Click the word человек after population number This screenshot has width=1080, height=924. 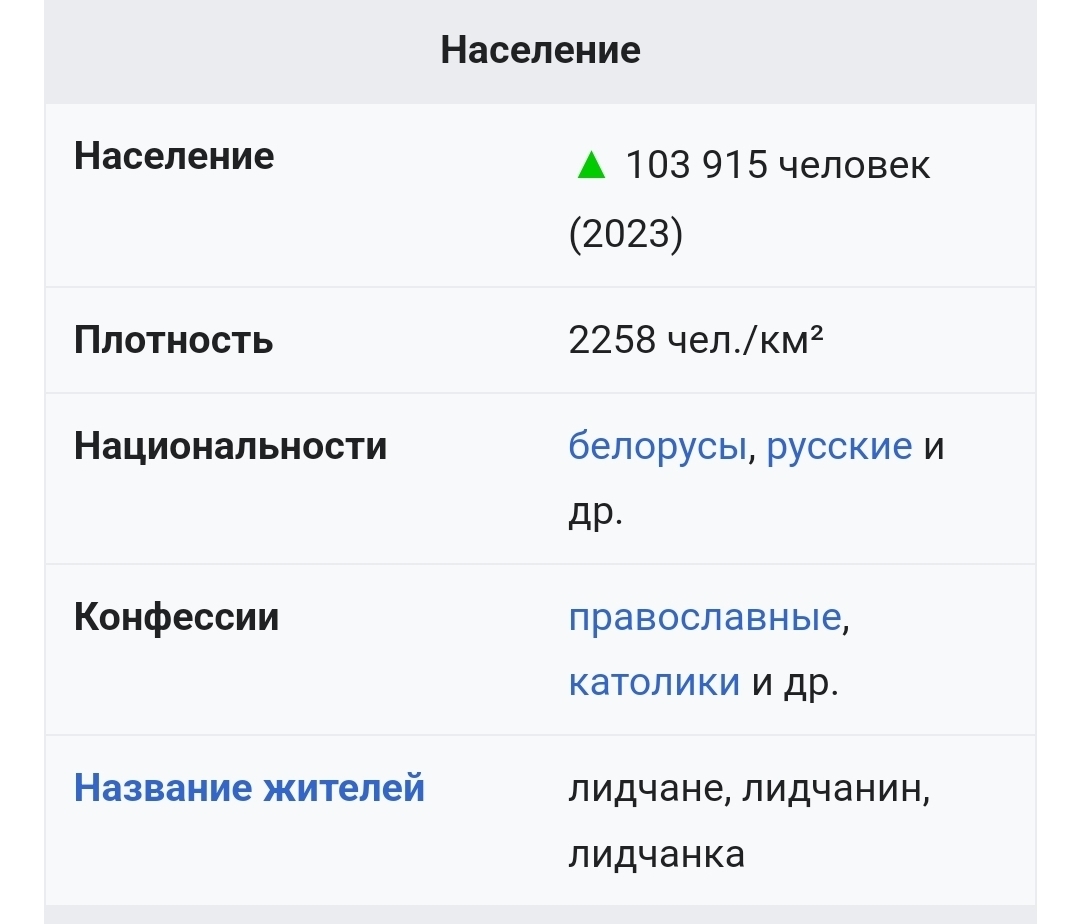(854, 165)
